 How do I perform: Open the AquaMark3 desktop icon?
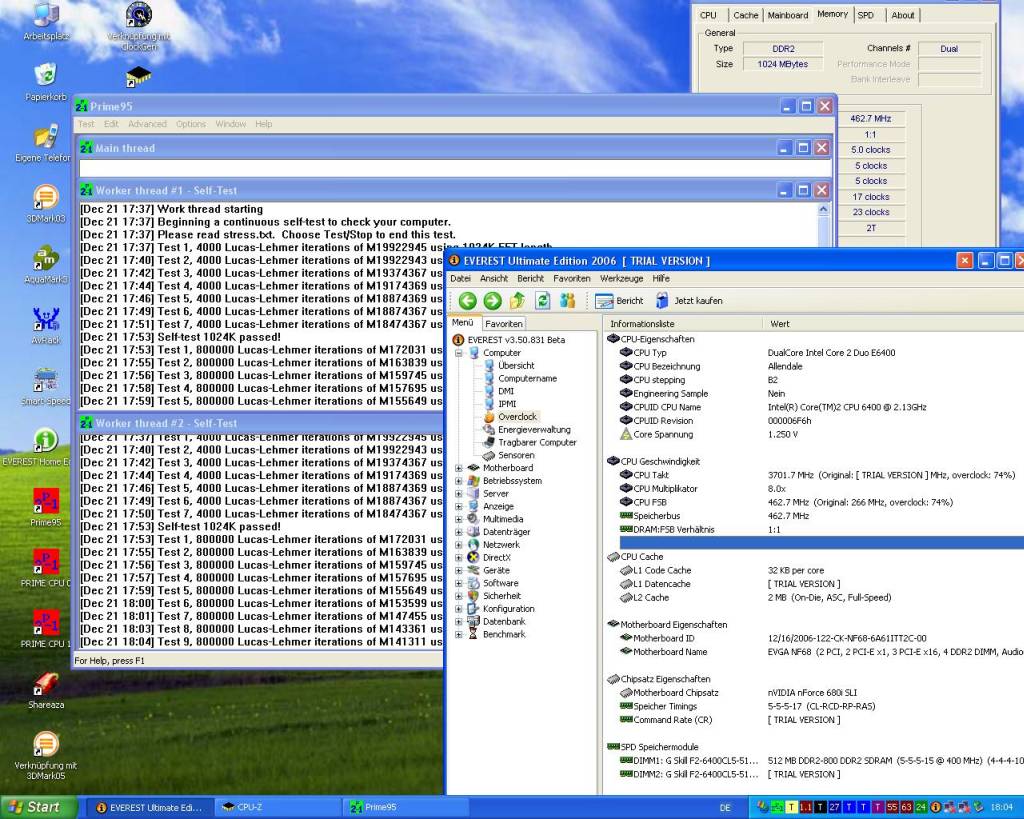46,265
